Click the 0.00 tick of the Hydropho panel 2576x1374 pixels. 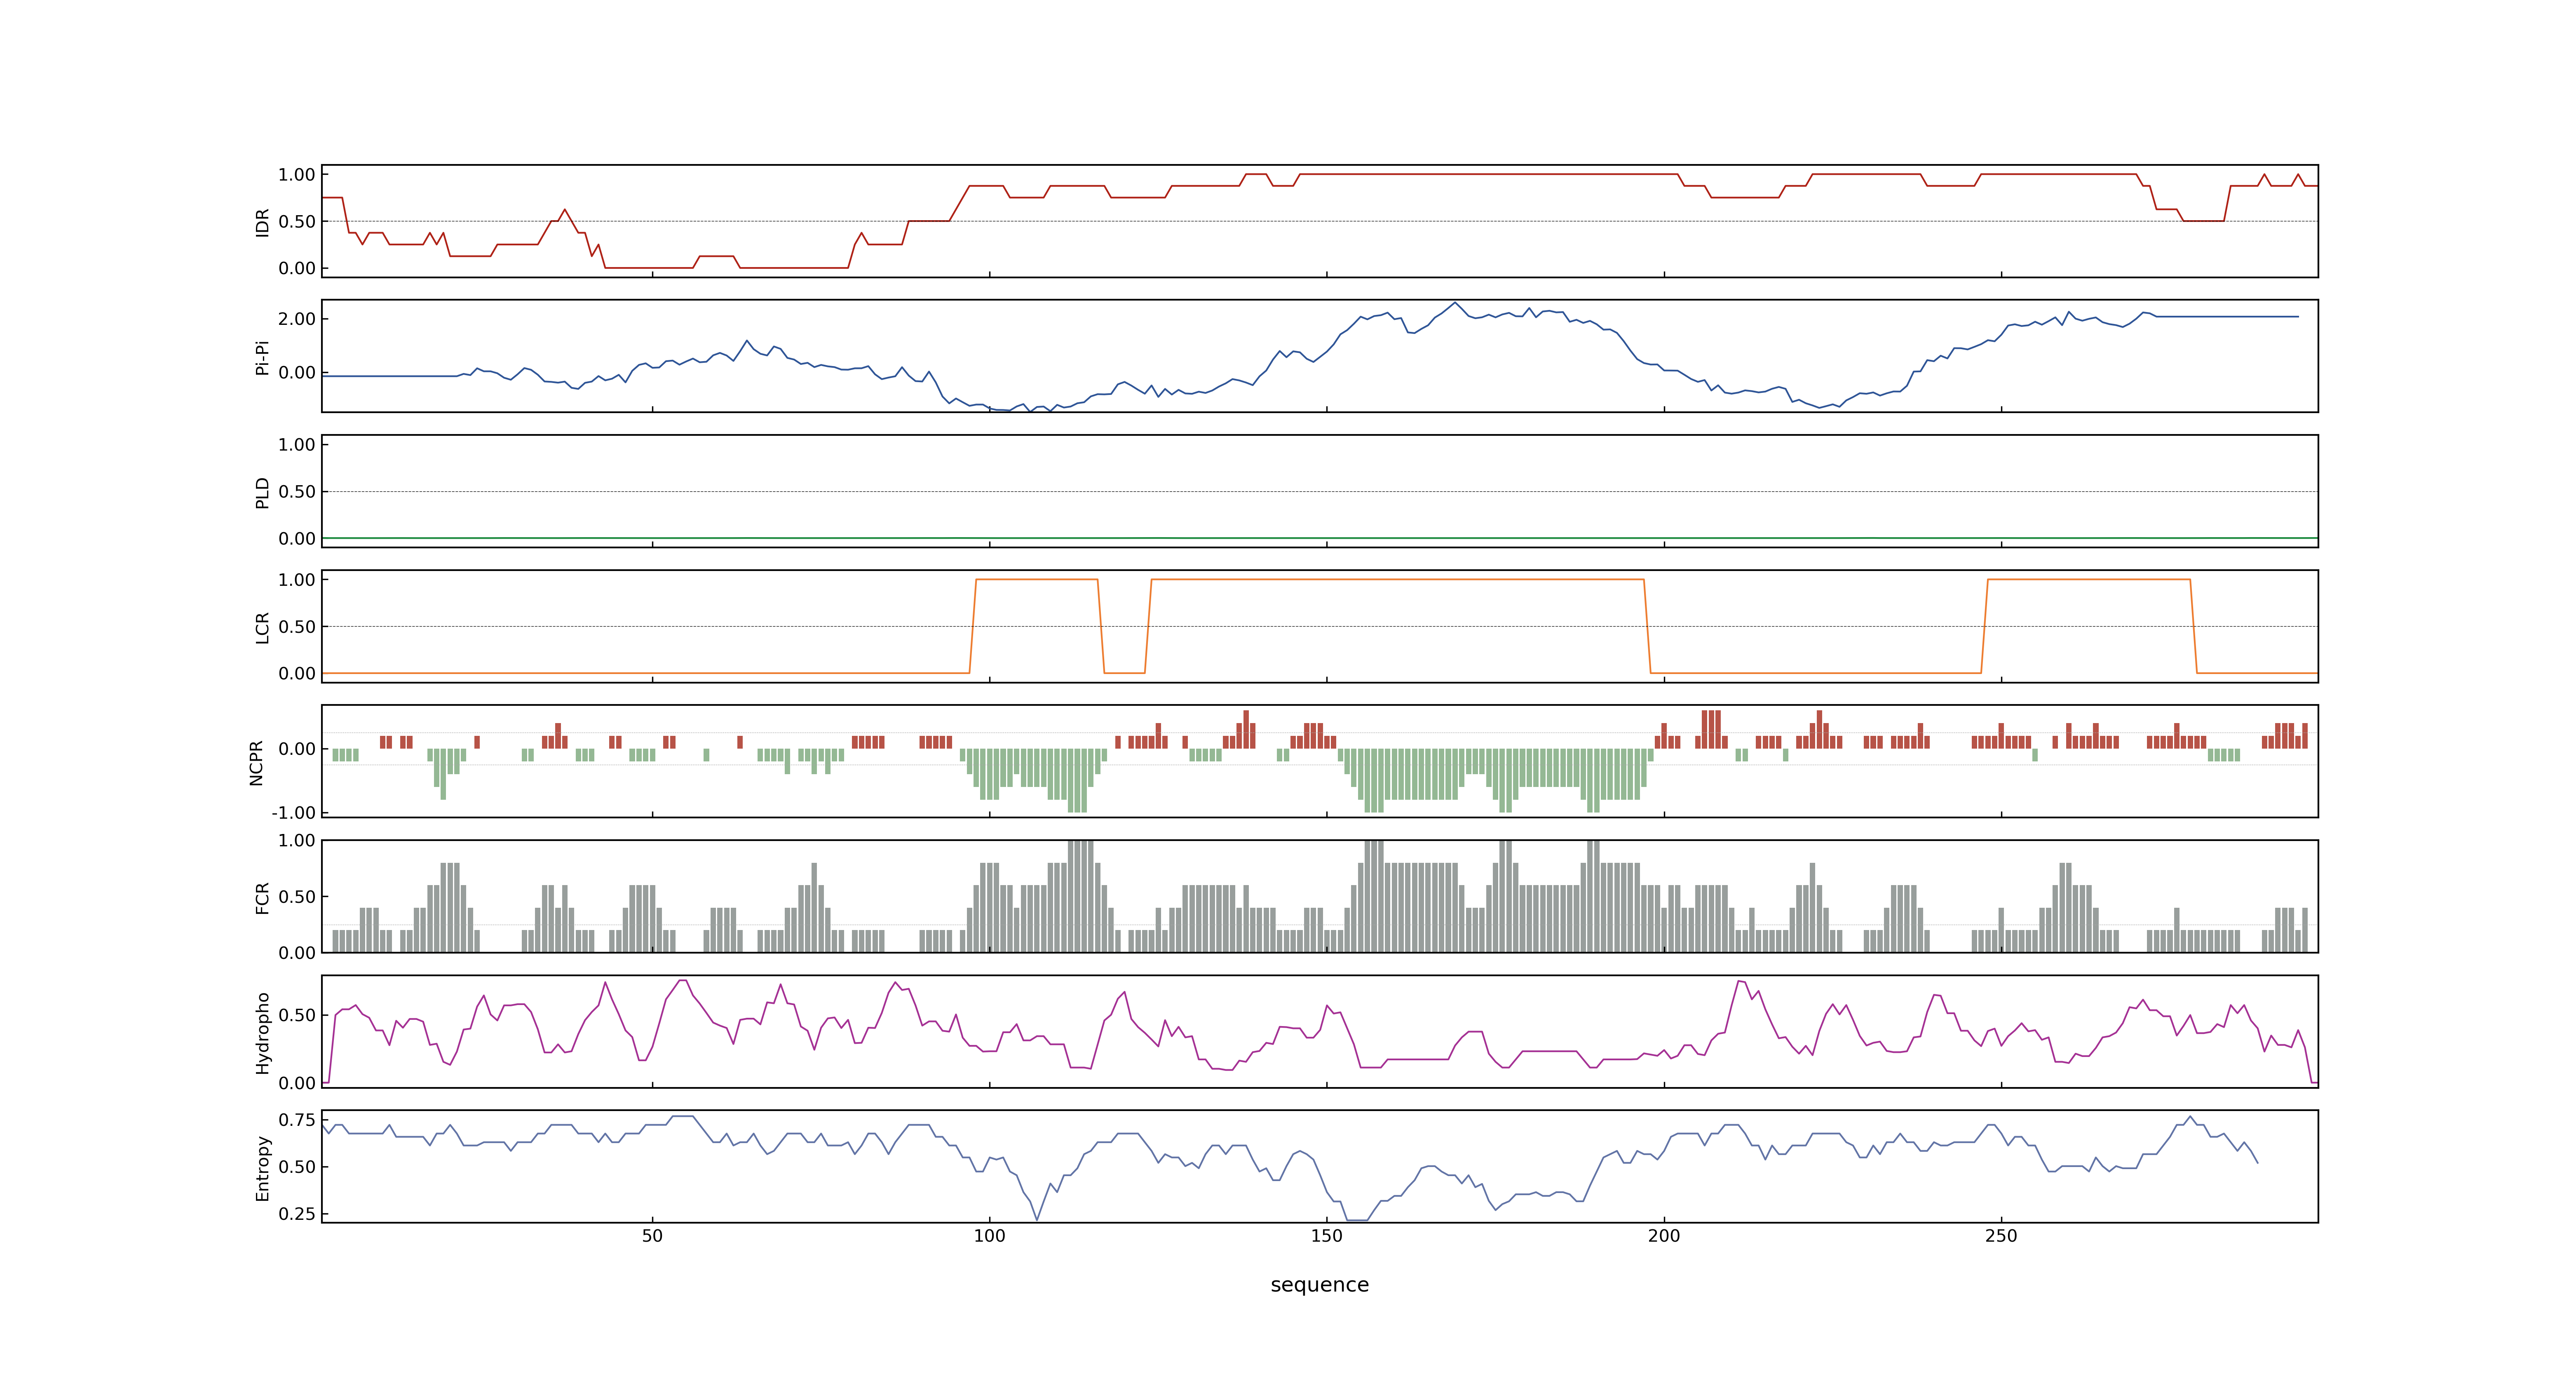297,1083
